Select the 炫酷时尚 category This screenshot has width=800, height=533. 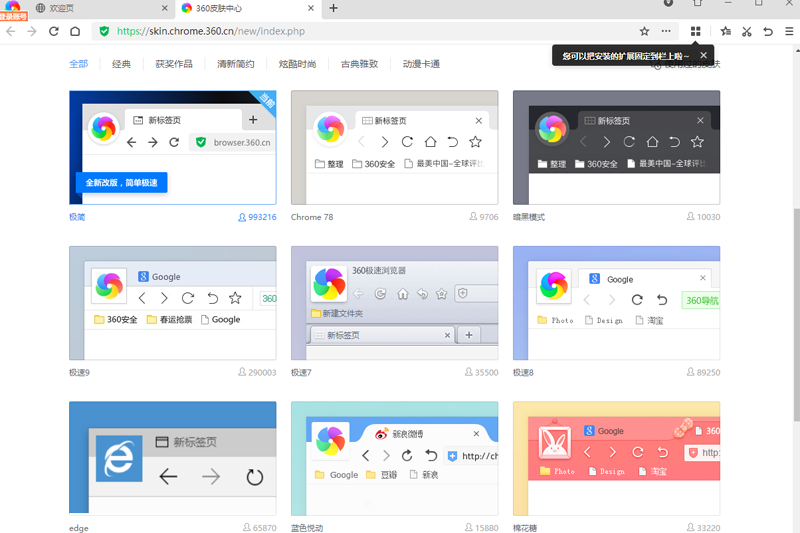297,64
